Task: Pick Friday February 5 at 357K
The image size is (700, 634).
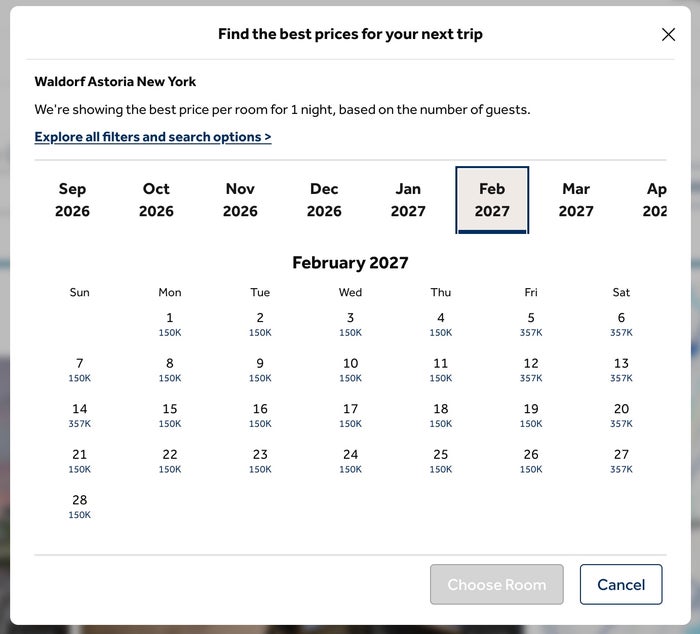Action: click(x=531, y=324)
